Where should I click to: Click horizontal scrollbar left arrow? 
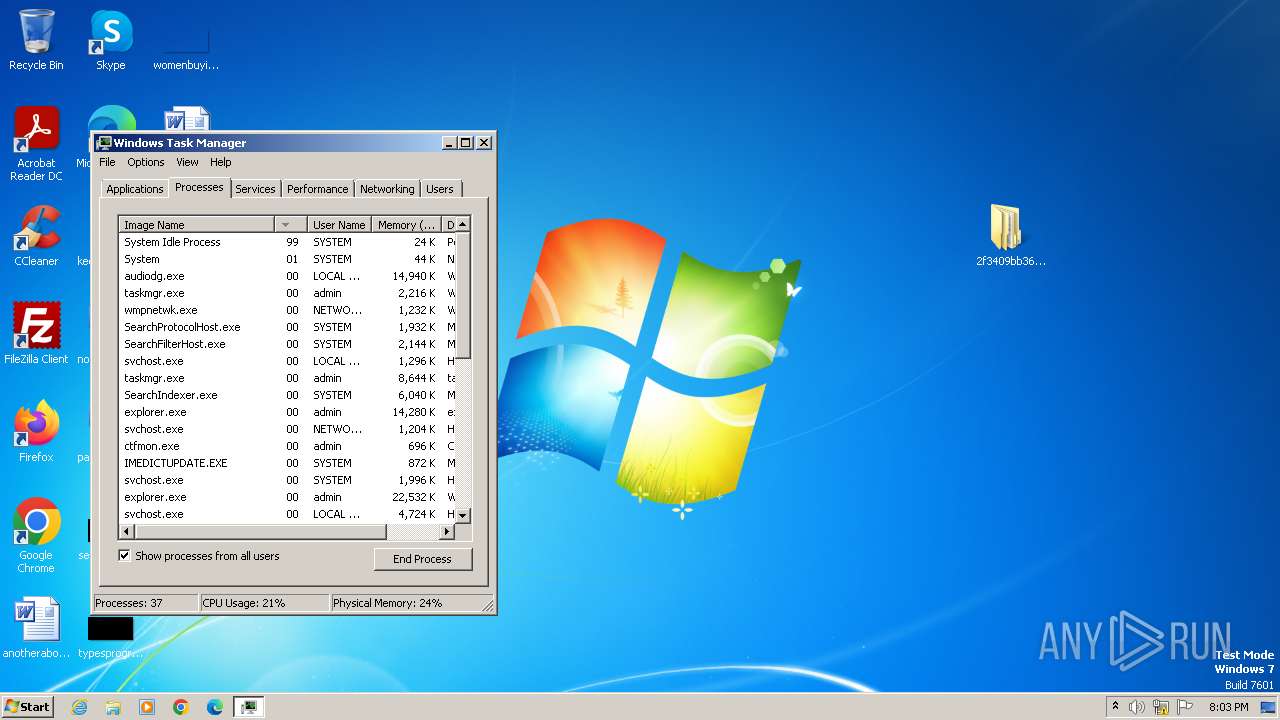coord(126,531)
